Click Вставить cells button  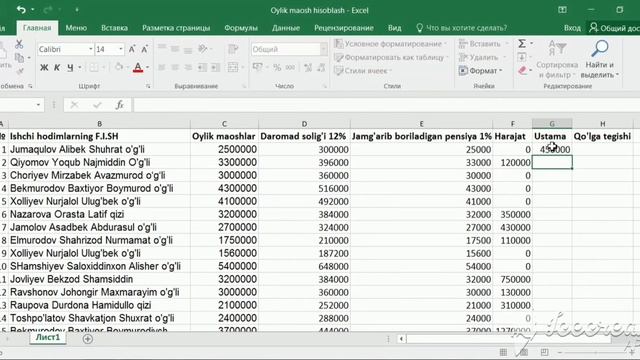tap(484, 44)
